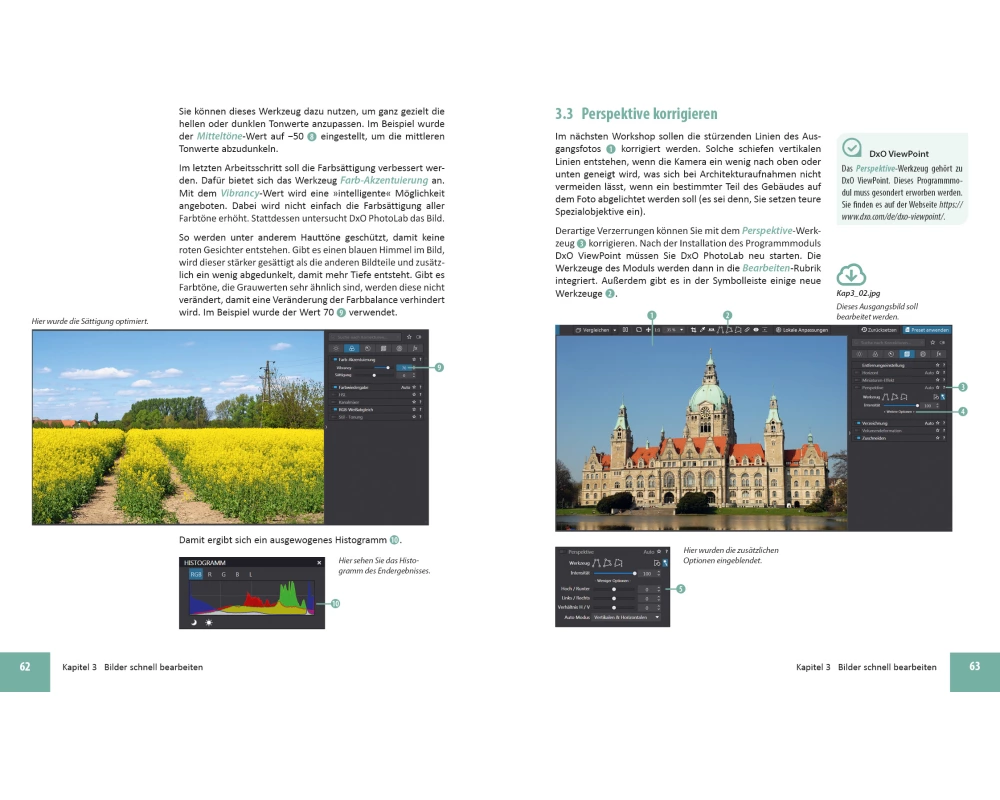Open the Vergleichen dropdown arrow
Viewport: 1000px width, 800px height.
[614, 329]
